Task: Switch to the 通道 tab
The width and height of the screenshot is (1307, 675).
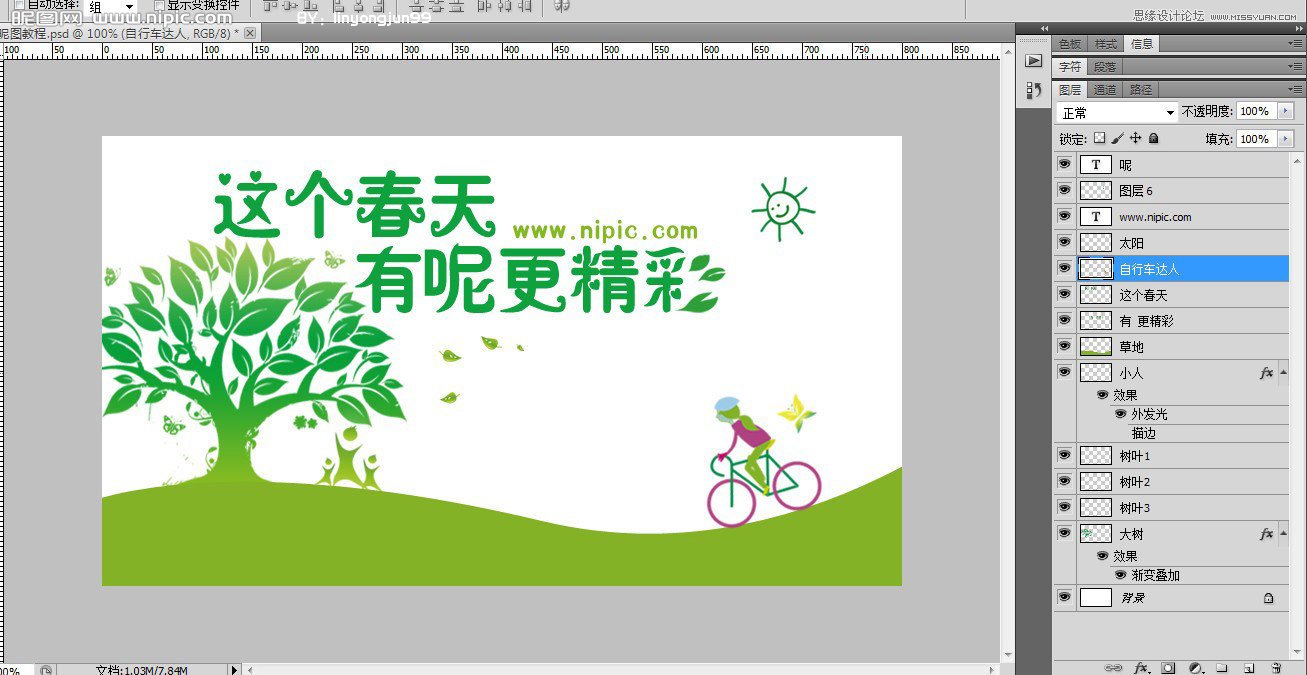Action: [x=1106, y=89]
